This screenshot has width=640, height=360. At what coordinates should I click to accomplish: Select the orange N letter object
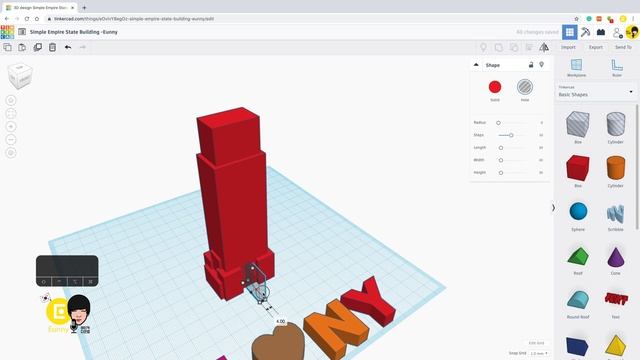[x=336, y=329]
